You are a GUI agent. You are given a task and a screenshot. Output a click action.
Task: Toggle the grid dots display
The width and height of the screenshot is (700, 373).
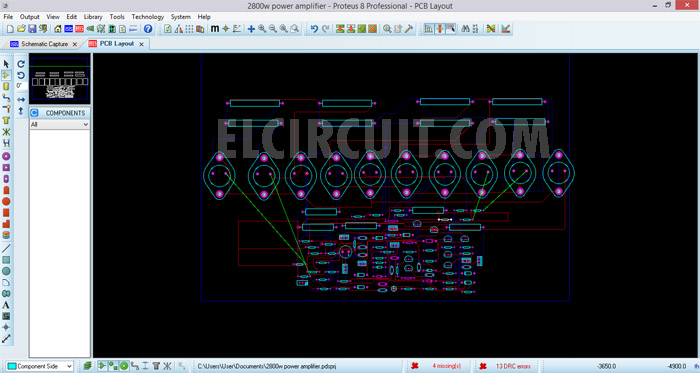coord(189,29)
